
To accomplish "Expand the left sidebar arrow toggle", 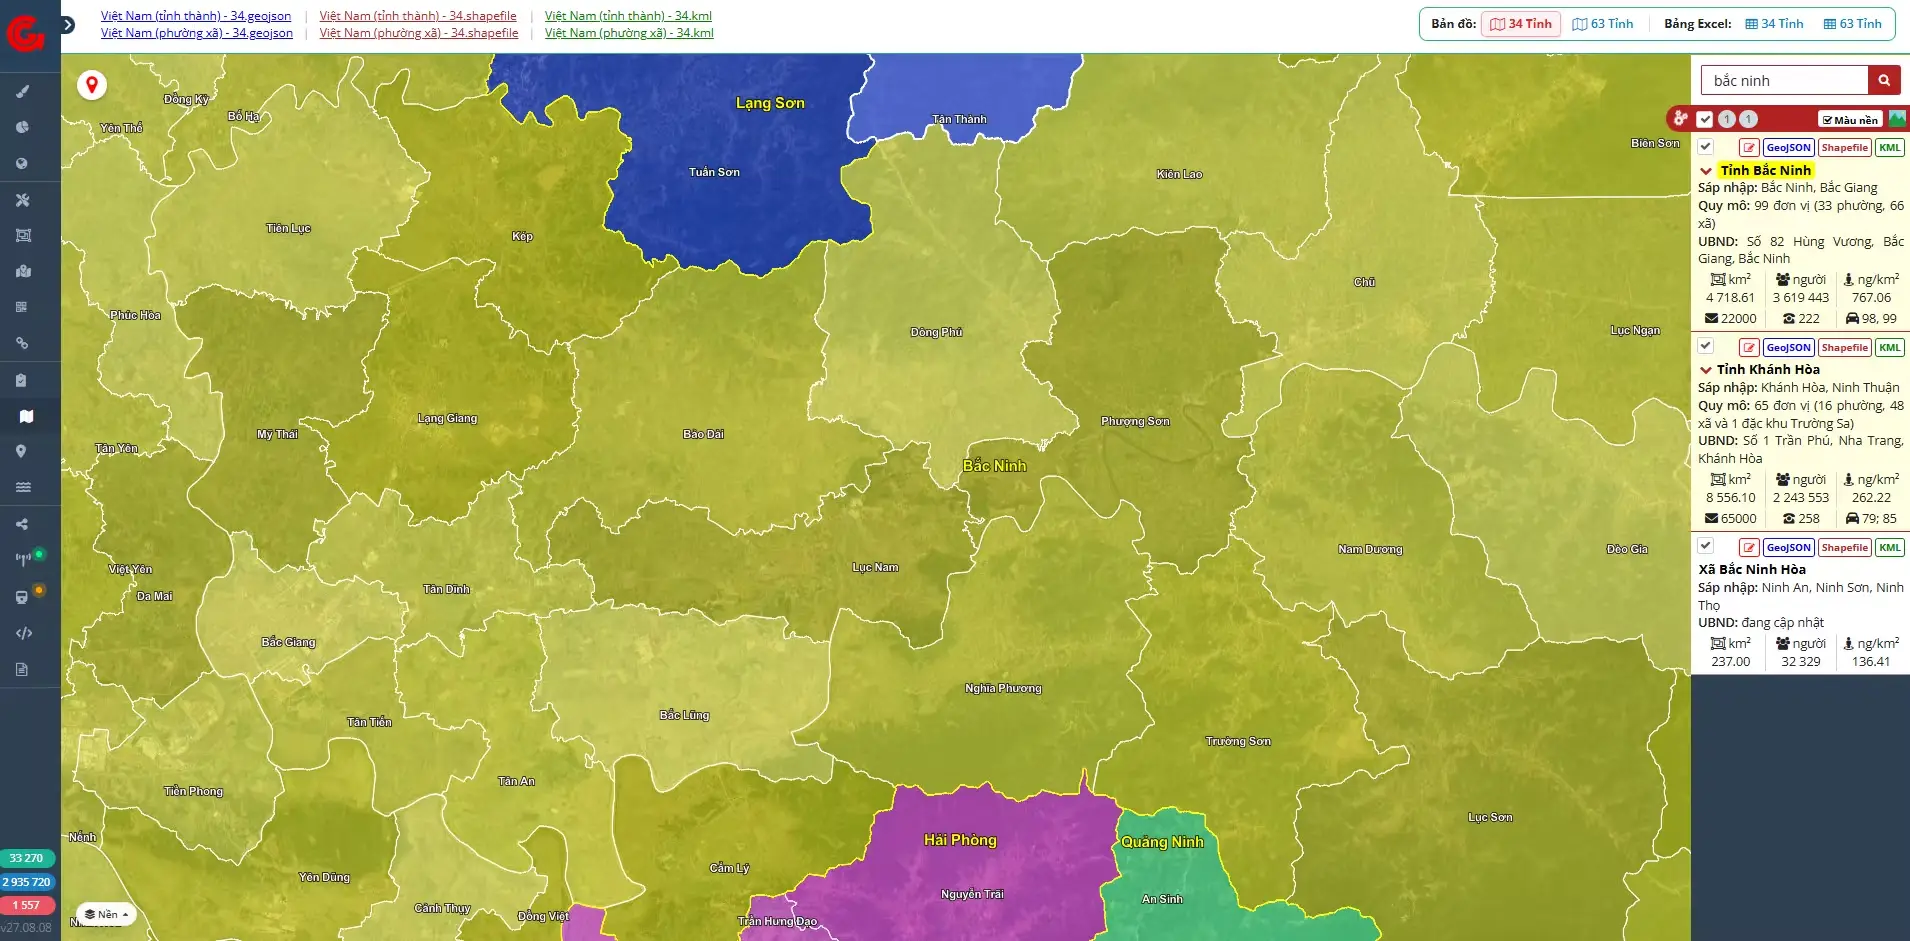I will tap(68, 25).
